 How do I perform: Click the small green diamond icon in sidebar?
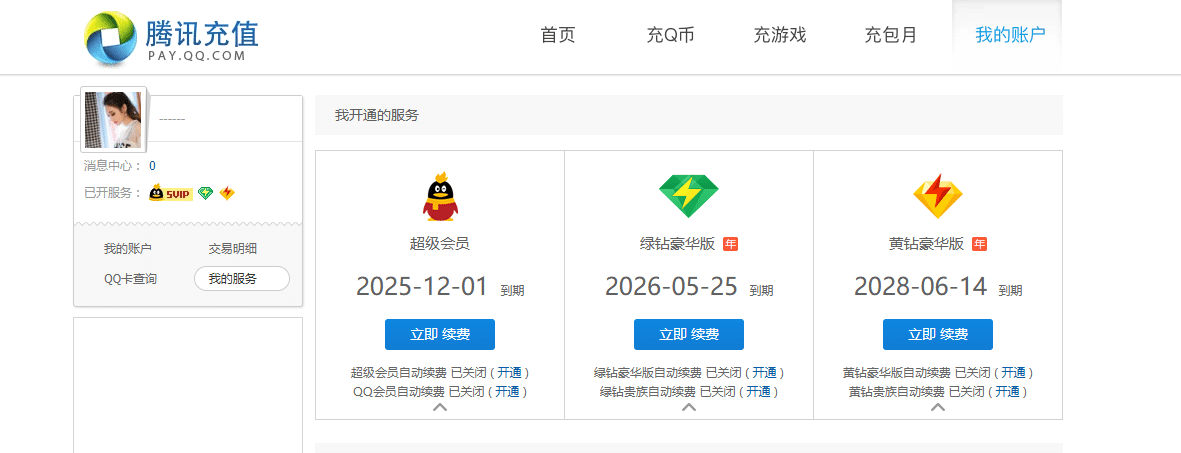pyautogui.click(x=206, y=193)
